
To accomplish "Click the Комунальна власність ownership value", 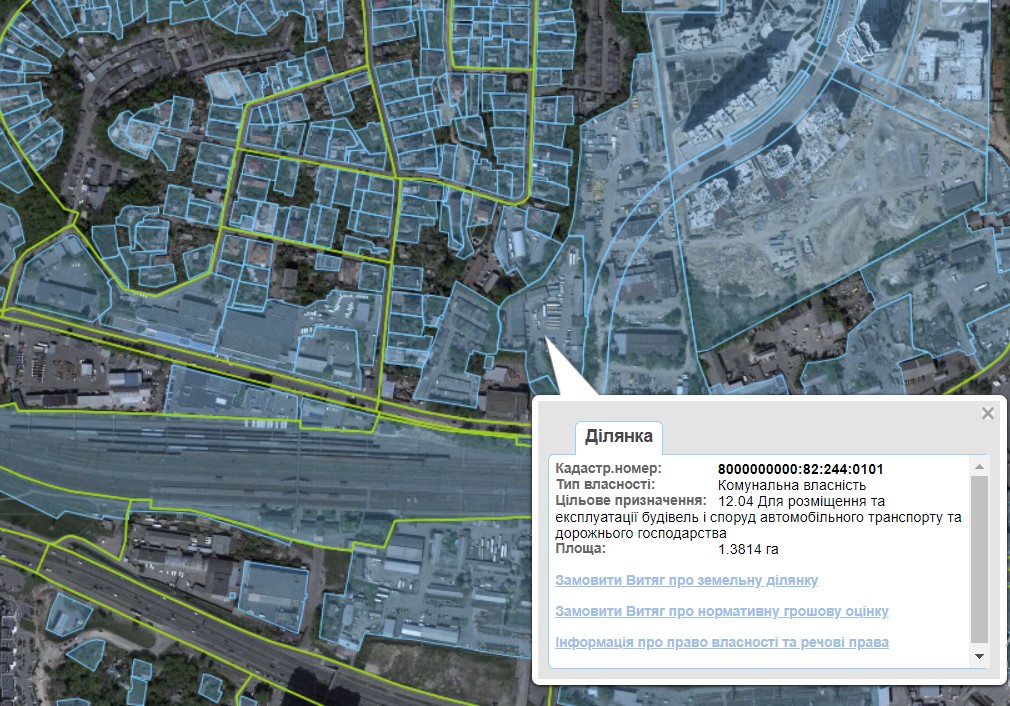I will tap(784, 485).
